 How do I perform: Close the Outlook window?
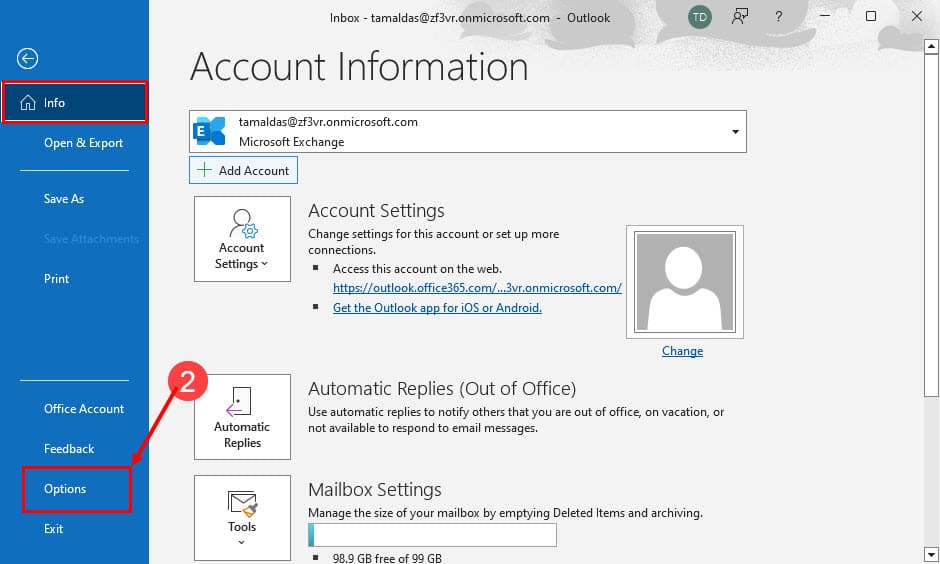[917, 16]
